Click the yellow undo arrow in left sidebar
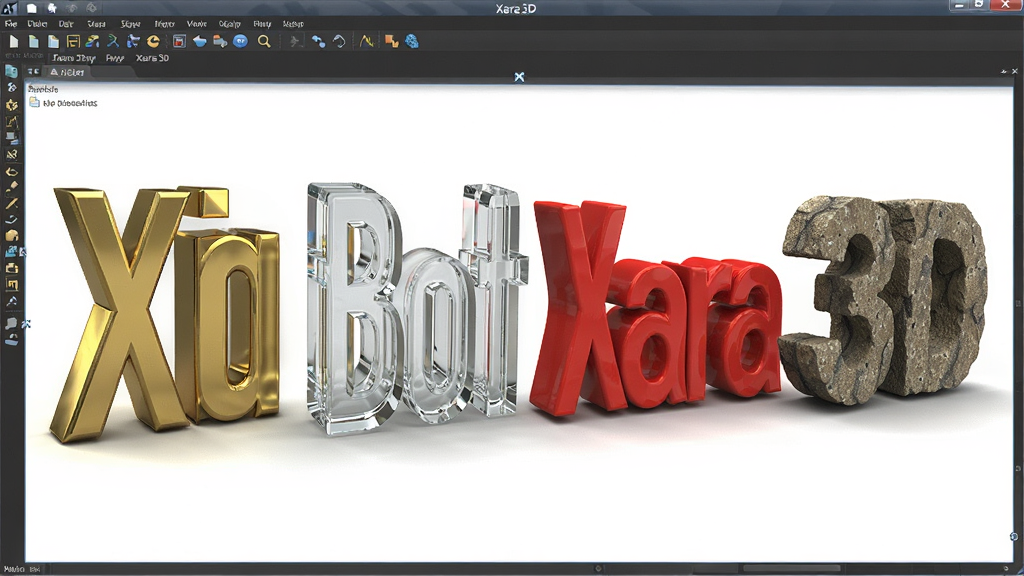1024x576 pixels. point(12,172)
